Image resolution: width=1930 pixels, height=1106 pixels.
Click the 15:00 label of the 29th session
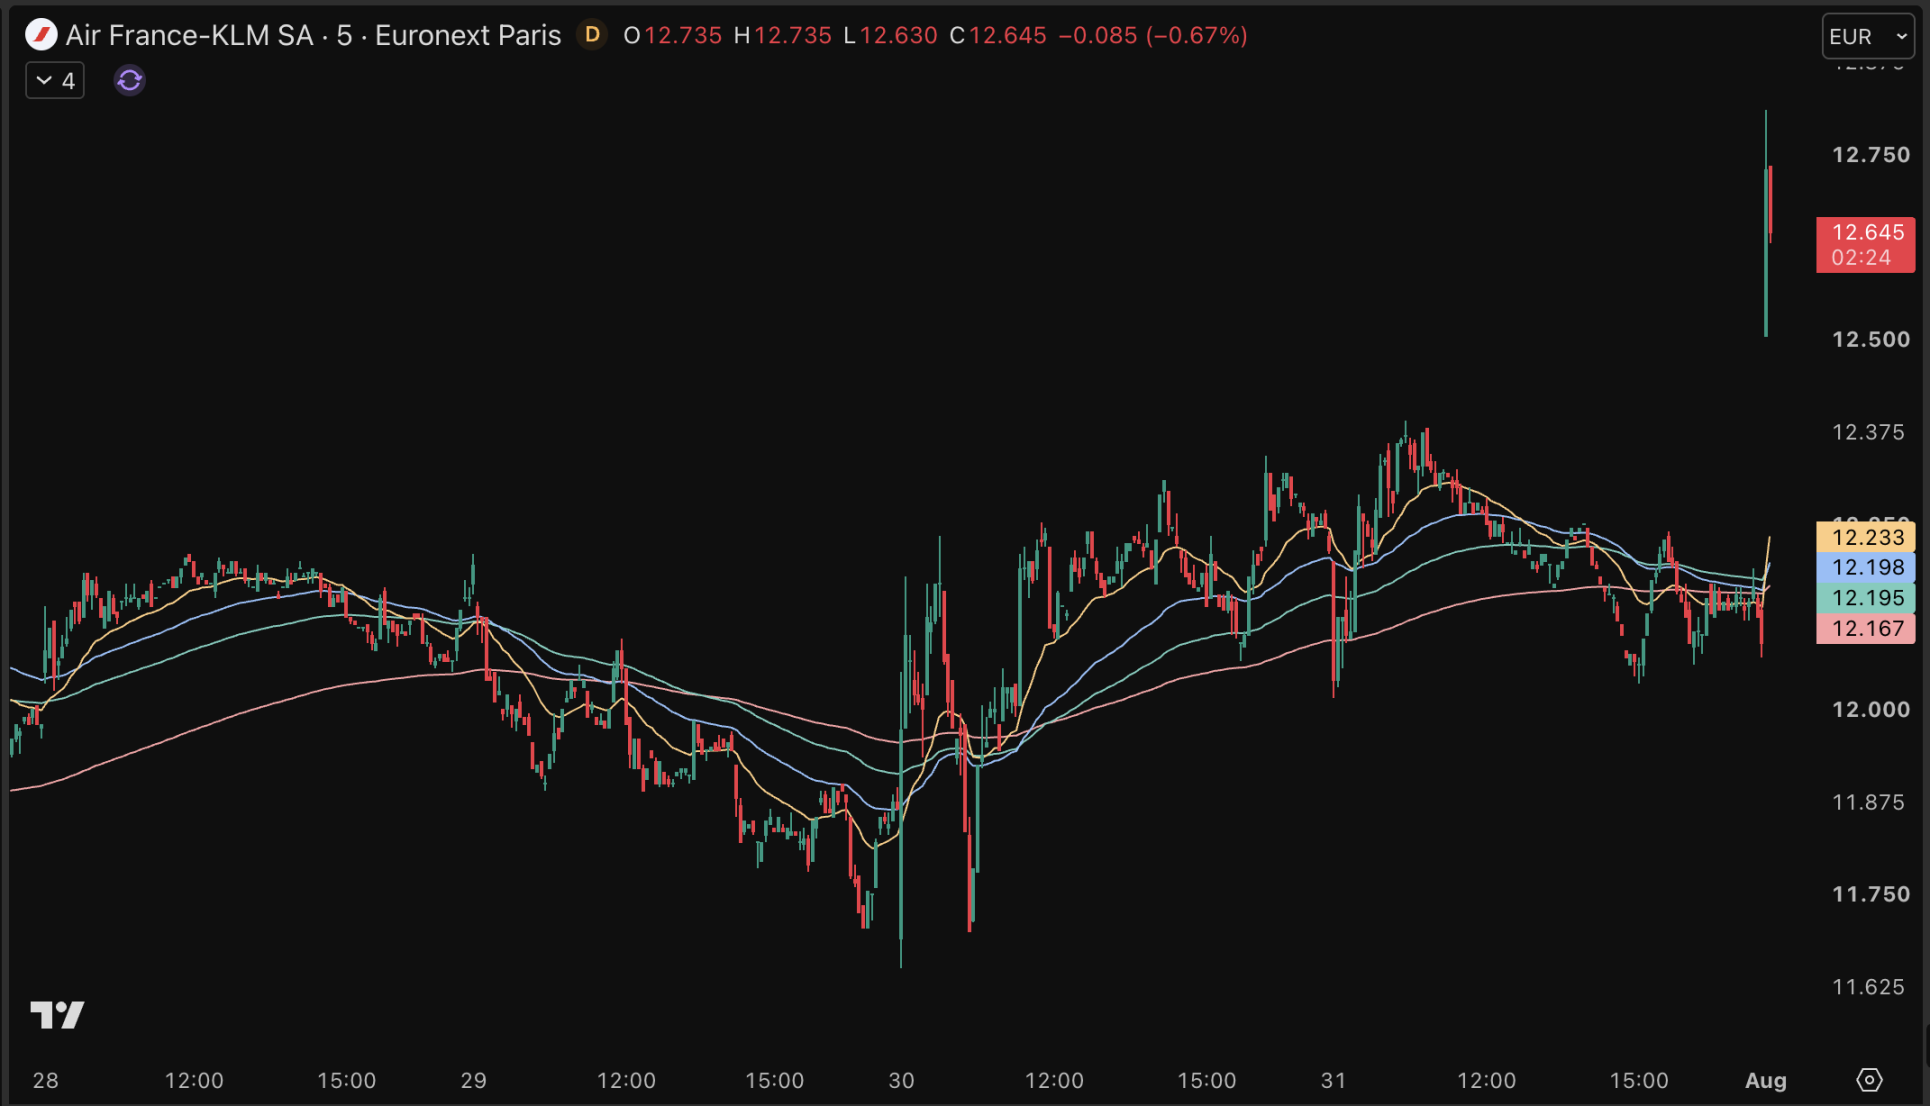coord(775,1080)
